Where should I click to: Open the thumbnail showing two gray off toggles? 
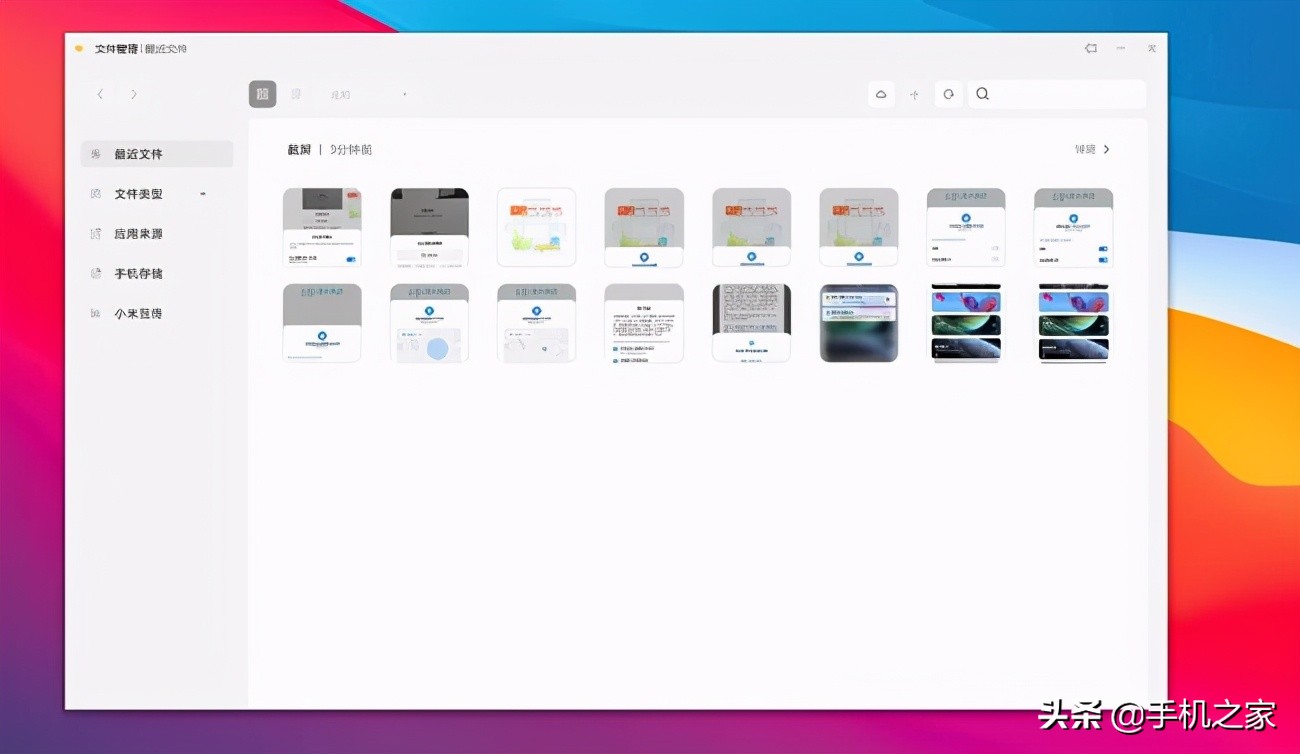[966, 228]
